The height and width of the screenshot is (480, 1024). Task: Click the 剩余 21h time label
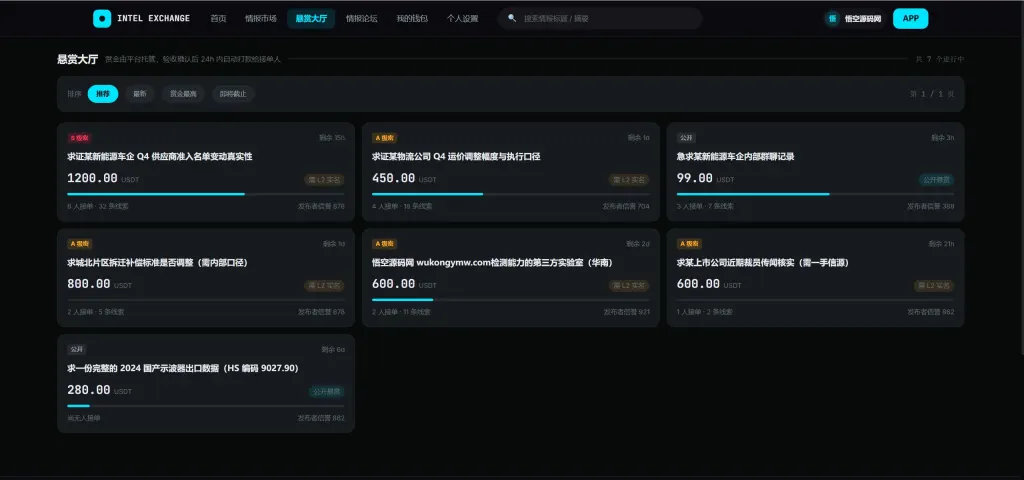[941, 244]
